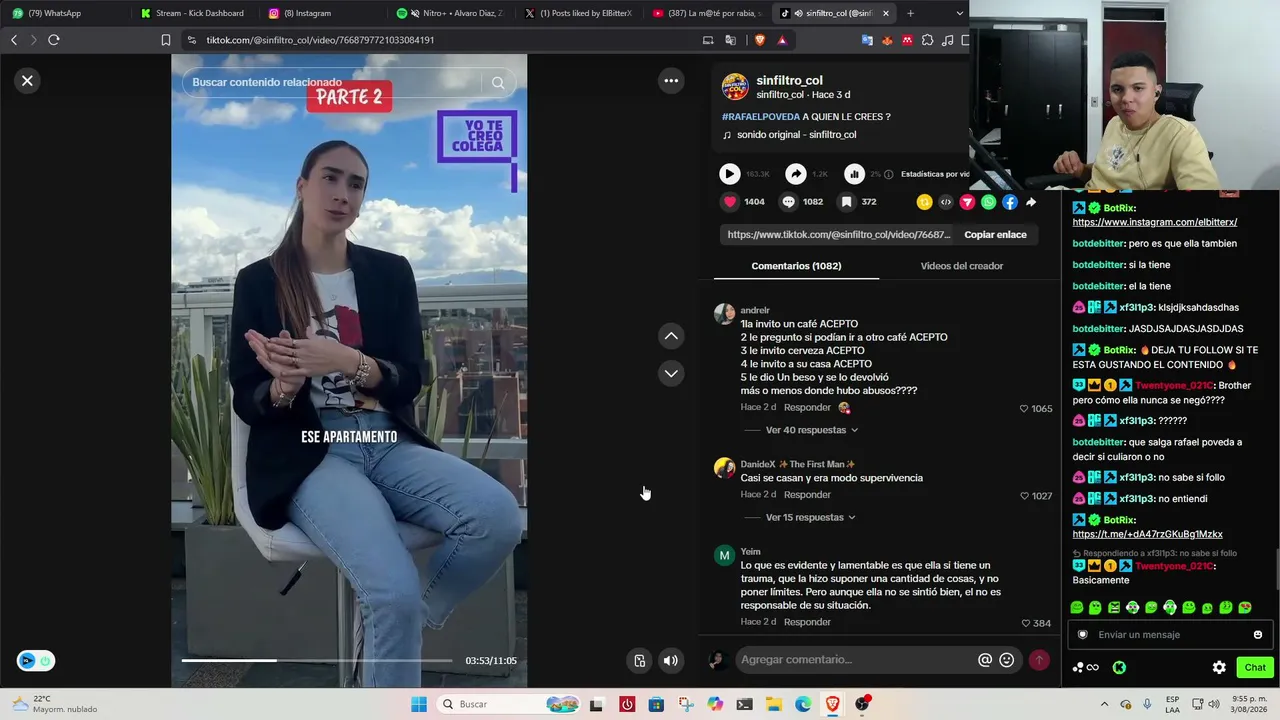Repost using the yellow repost icon
1280x720 pixels.
(924, 202)
